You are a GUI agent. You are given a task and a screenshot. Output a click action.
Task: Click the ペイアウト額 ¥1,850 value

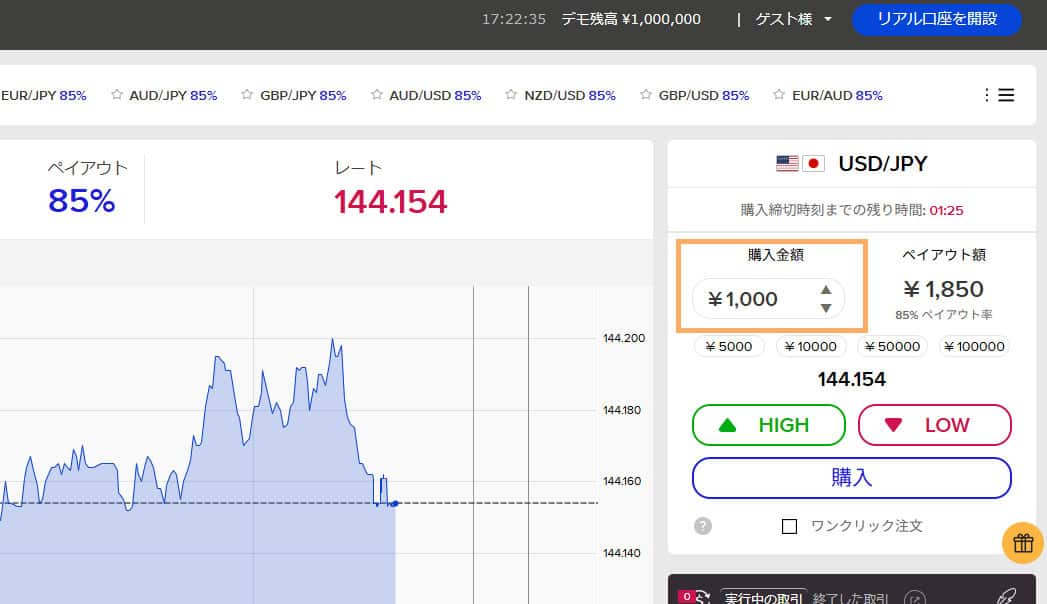click(x=944, y=289)
